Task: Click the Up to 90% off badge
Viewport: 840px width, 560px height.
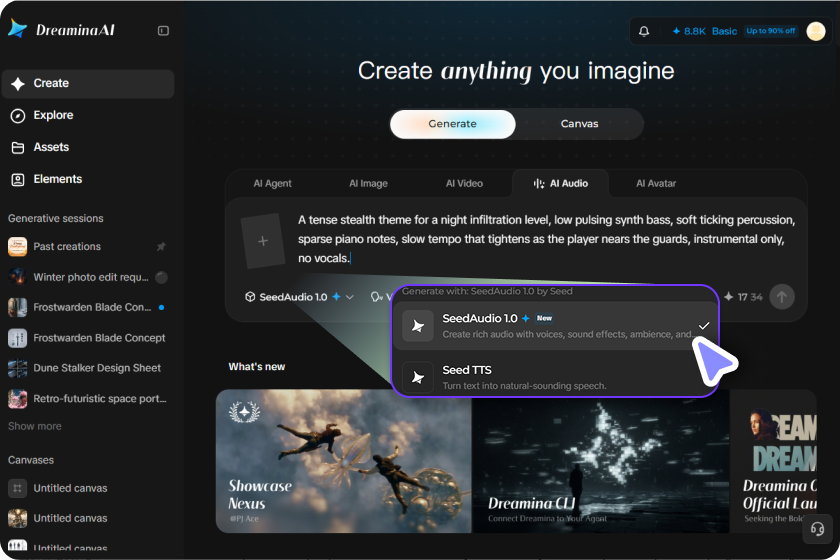Action: click(x=770, y=31)
